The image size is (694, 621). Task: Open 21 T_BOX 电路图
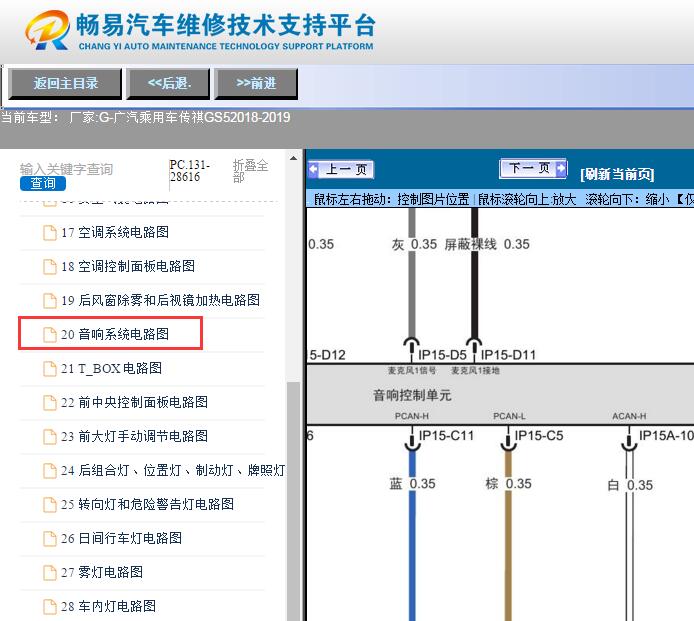click(x=111, y=368)
